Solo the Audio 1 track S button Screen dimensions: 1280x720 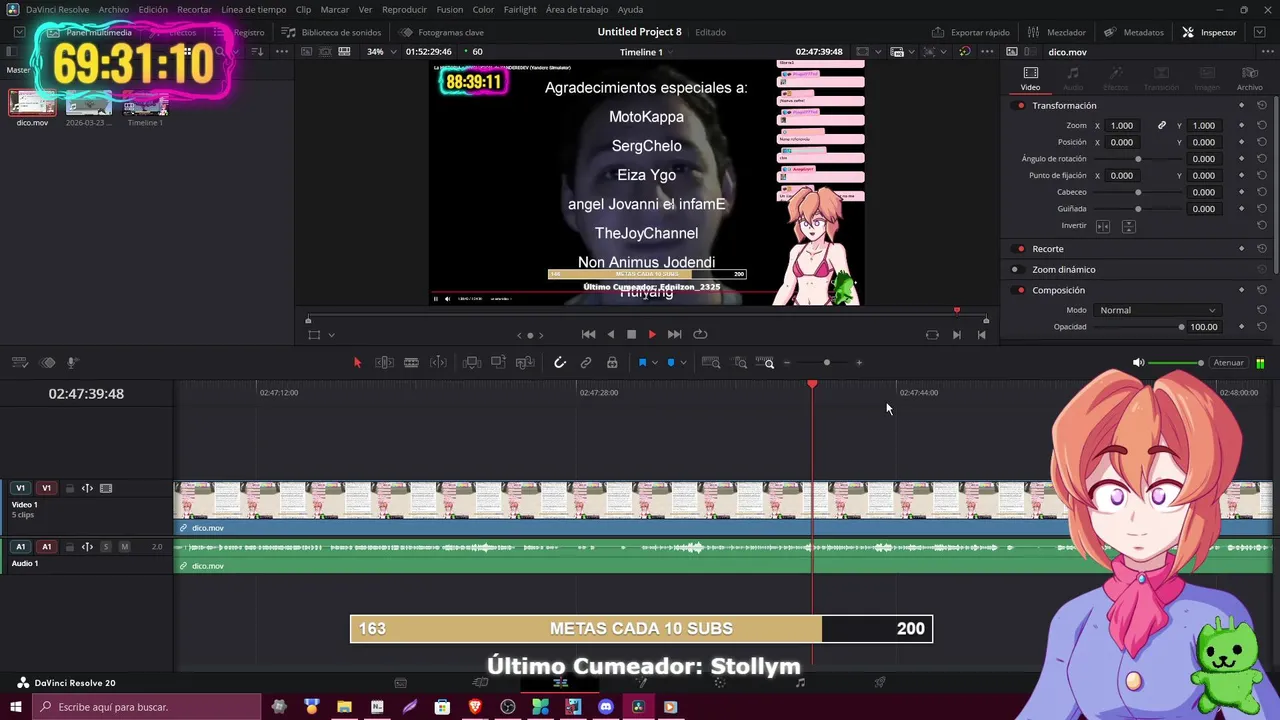tap(106, 547)
